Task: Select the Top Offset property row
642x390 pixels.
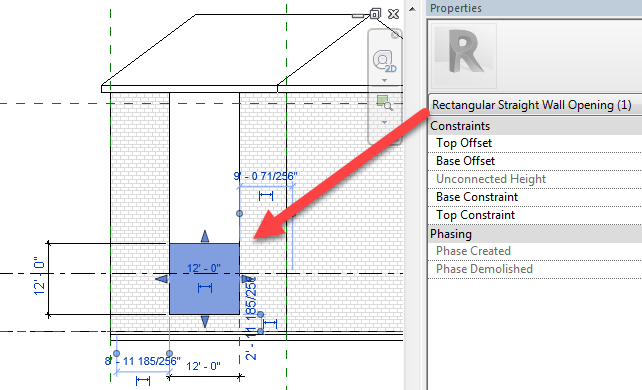Action: tap(535, 143)
